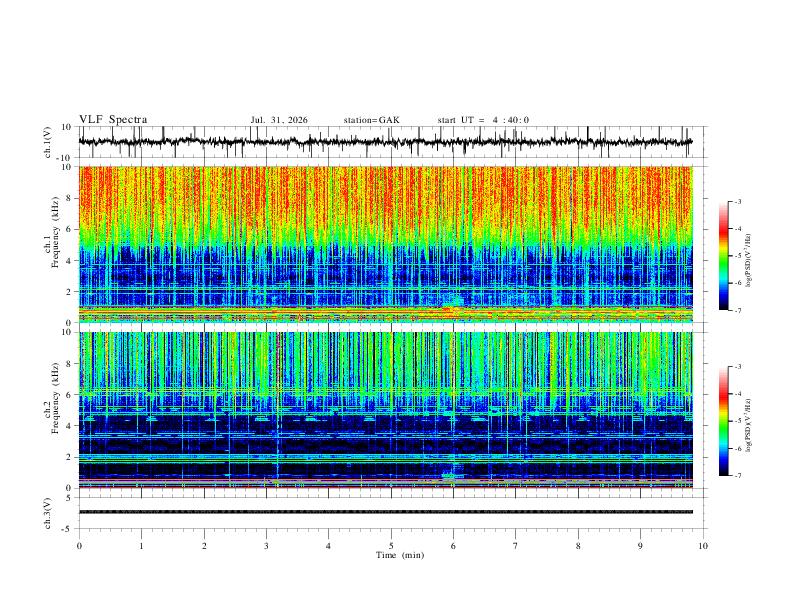Click the ch.3(V) flat signal trace
792x612 pixels.
(x=385, y=512)
